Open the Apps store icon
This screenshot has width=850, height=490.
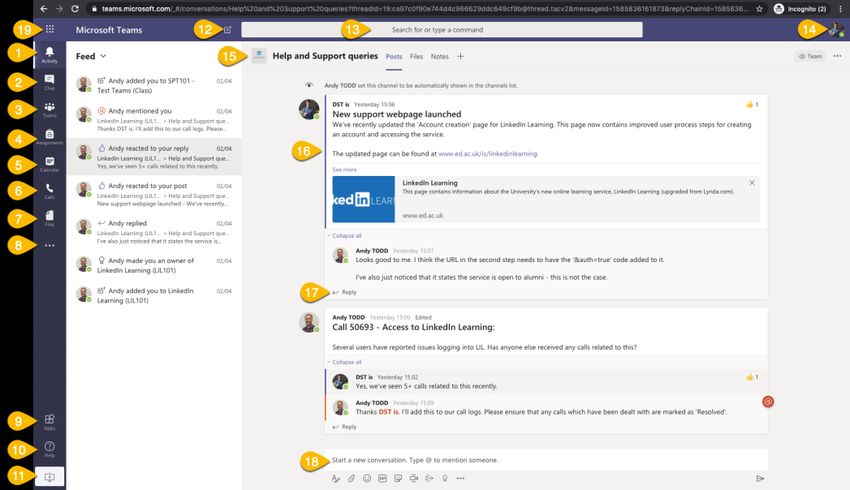point(49,421)
